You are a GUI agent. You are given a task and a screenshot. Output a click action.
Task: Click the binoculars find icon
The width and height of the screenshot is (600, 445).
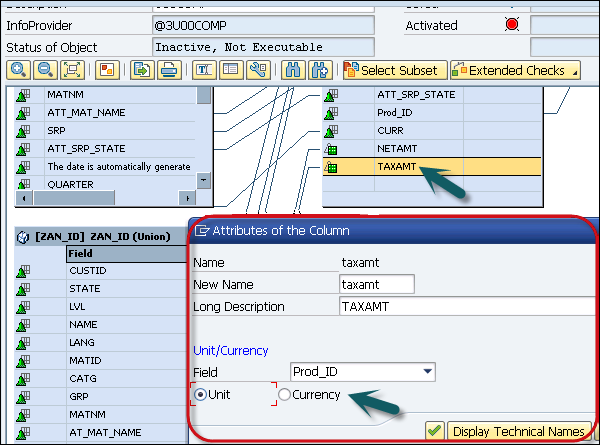294,70
